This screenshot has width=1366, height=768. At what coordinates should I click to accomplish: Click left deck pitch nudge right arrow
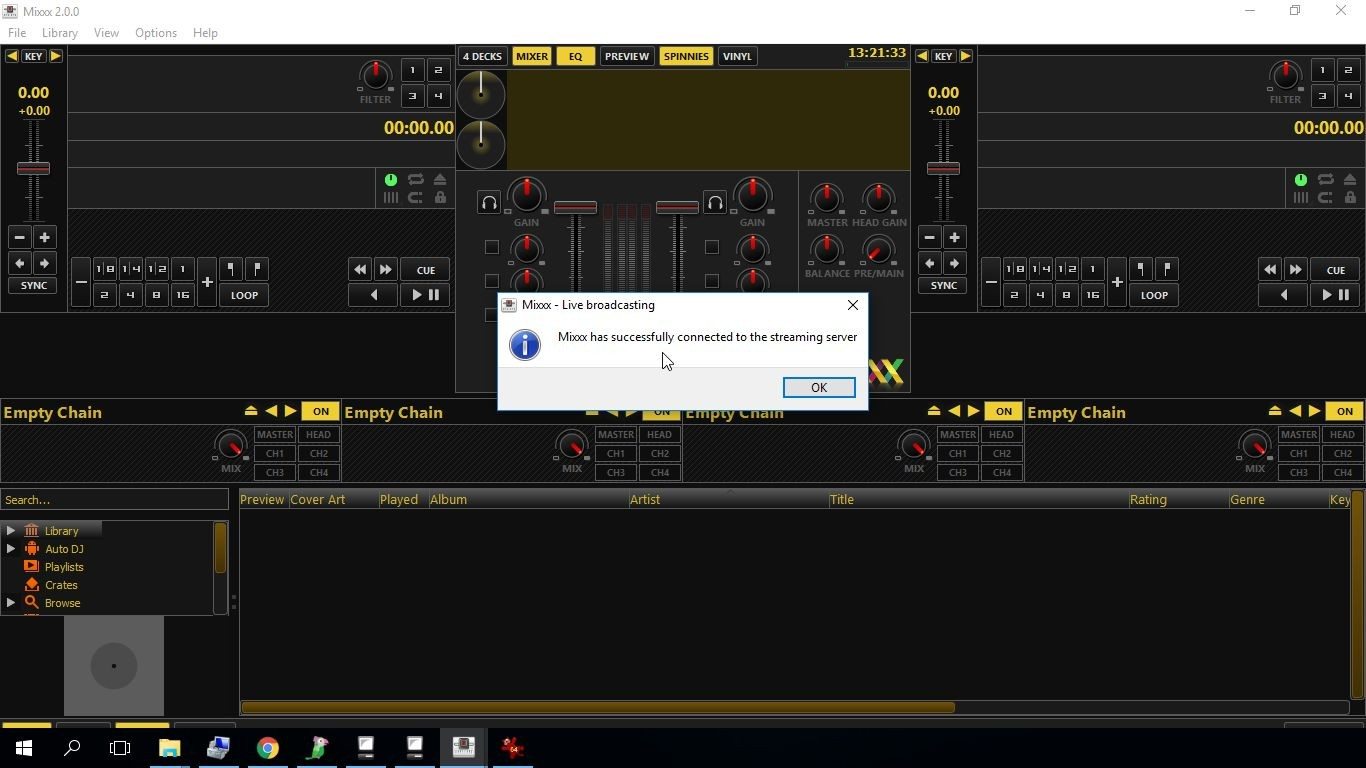point(44,263)
